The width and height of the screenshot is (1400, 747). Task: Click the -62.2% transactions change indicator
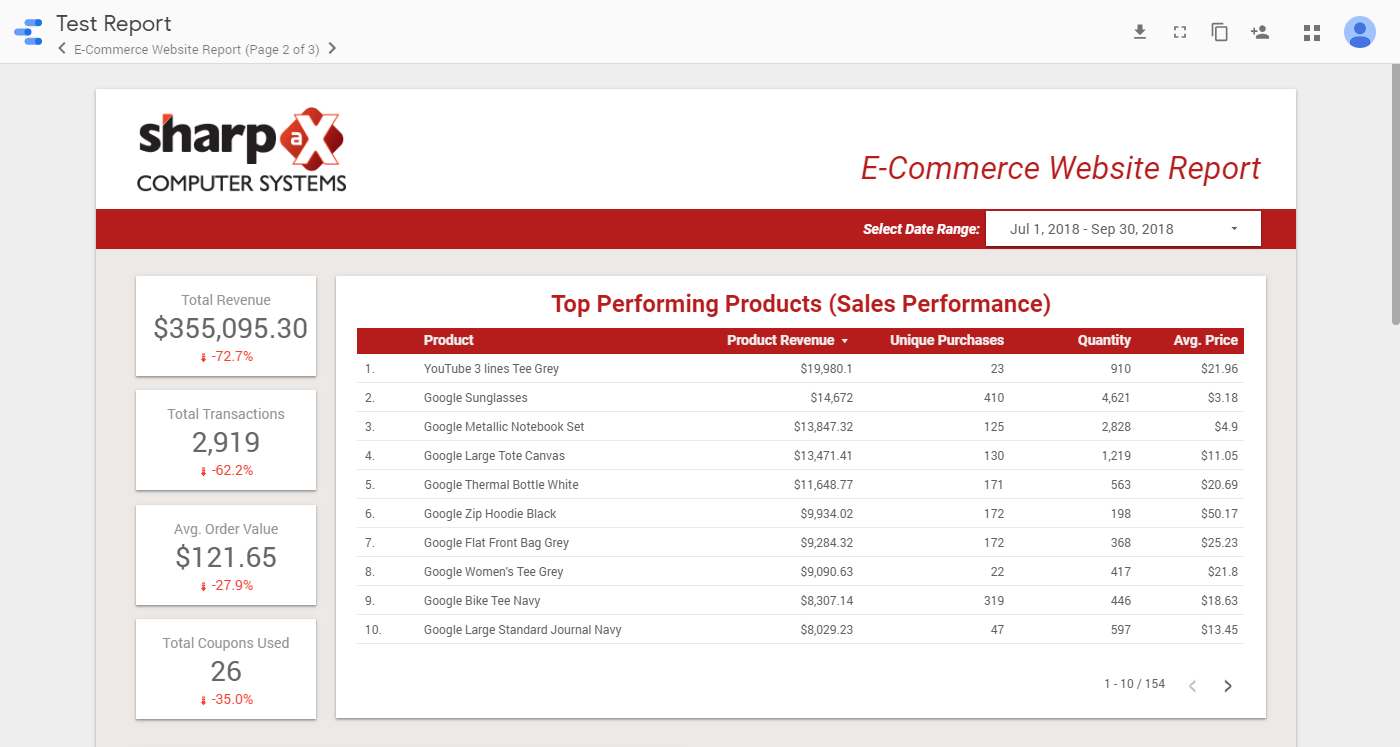click(226, 470)
